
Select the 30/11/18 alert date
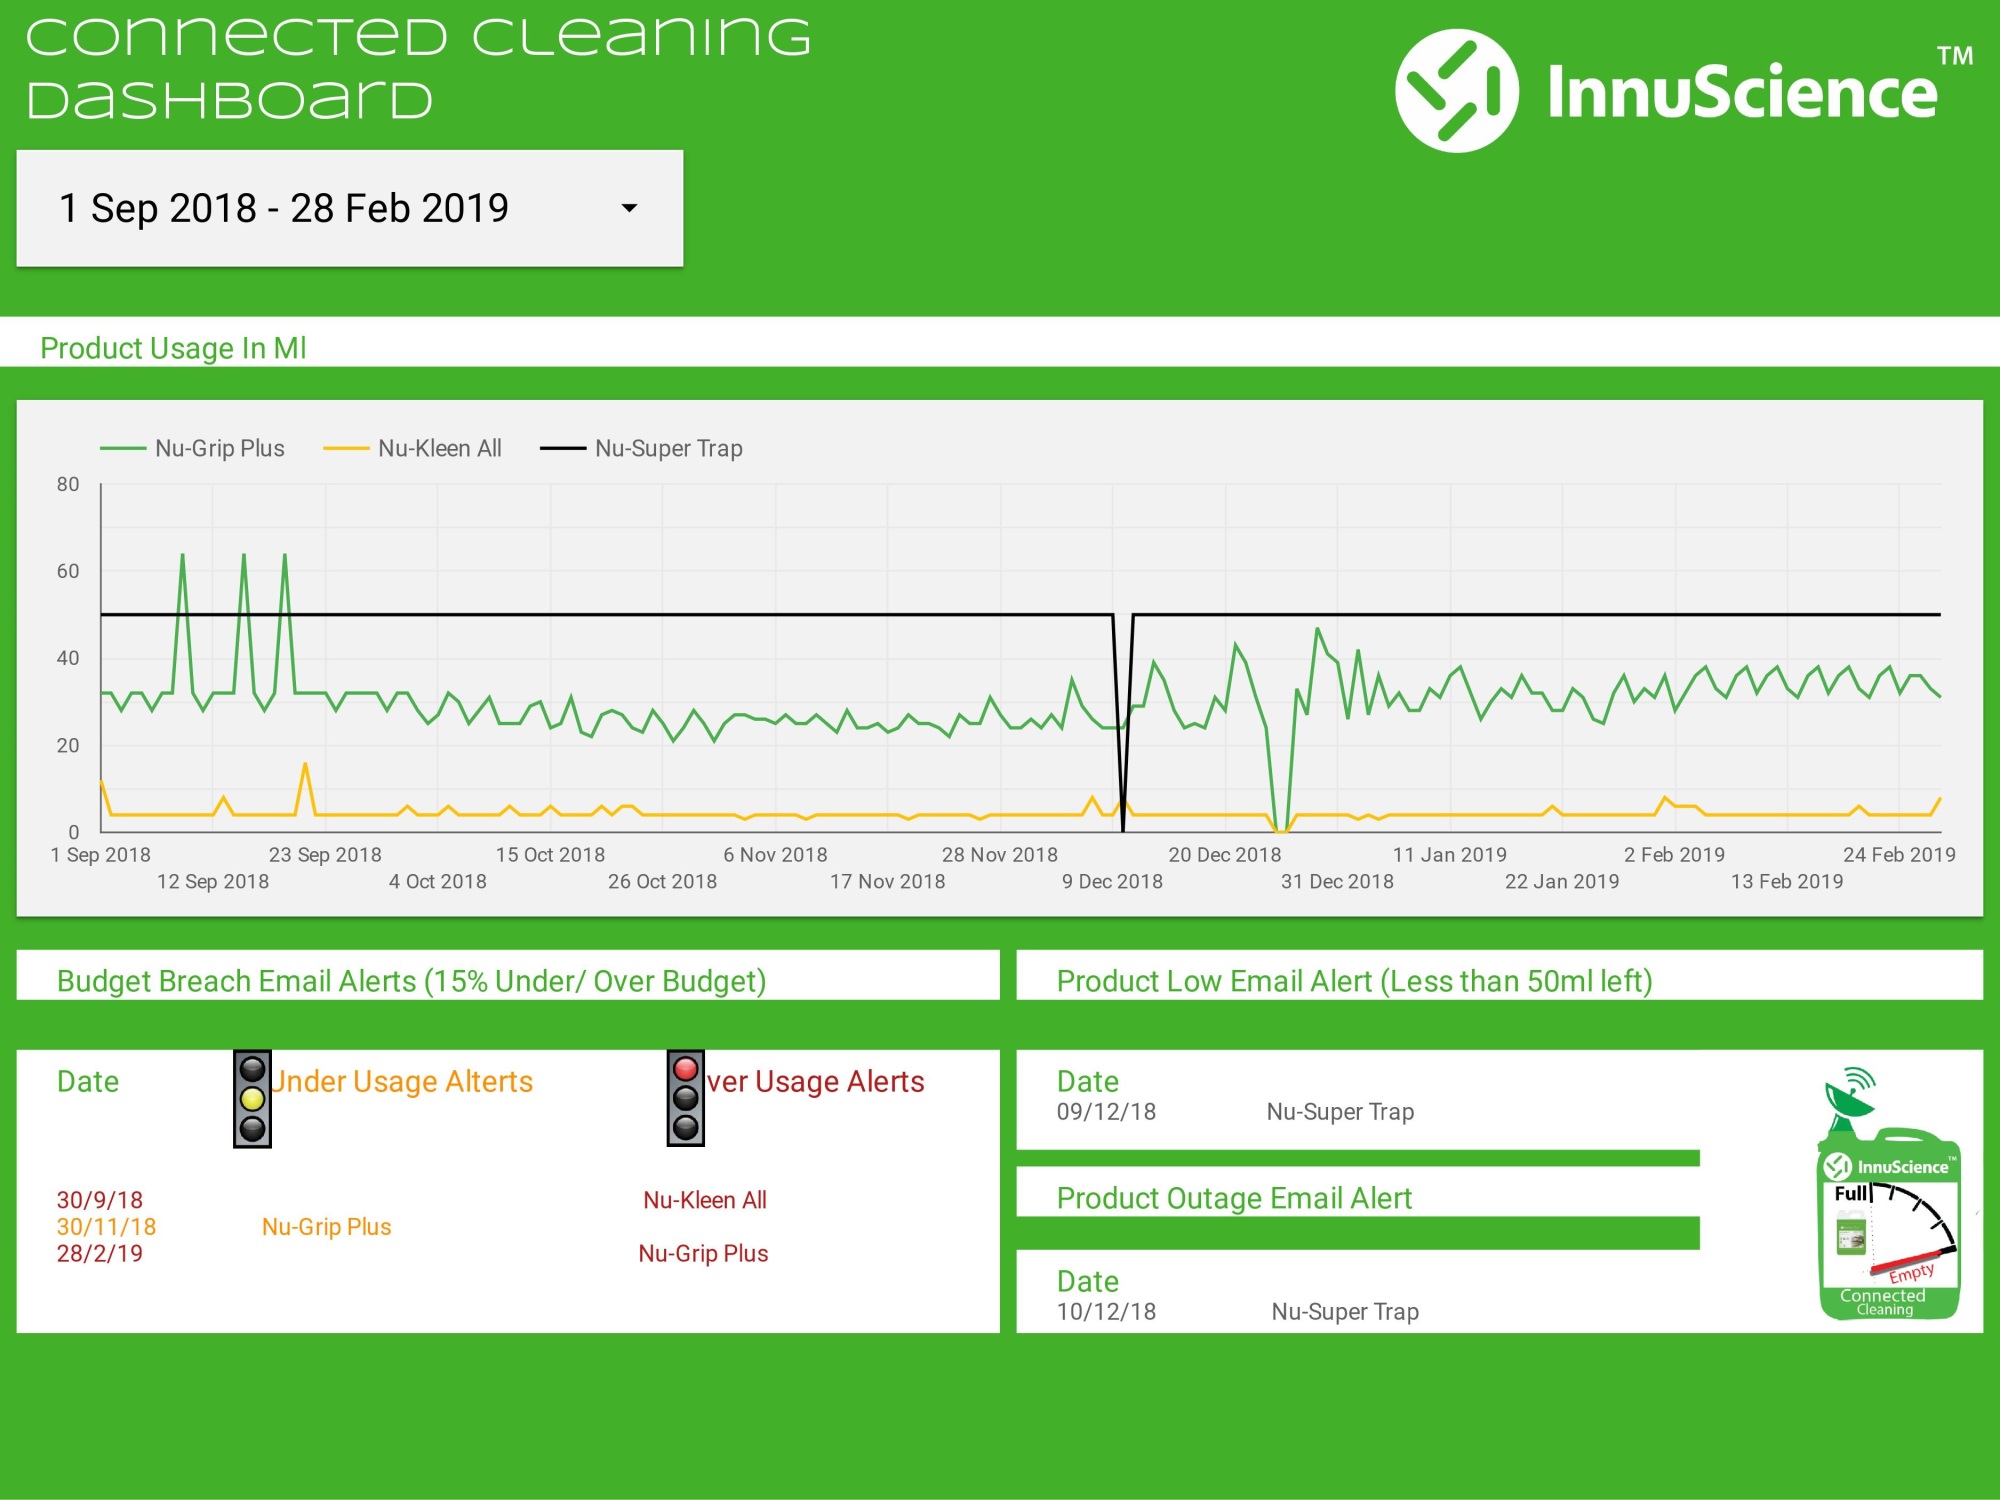point(106,1227)
